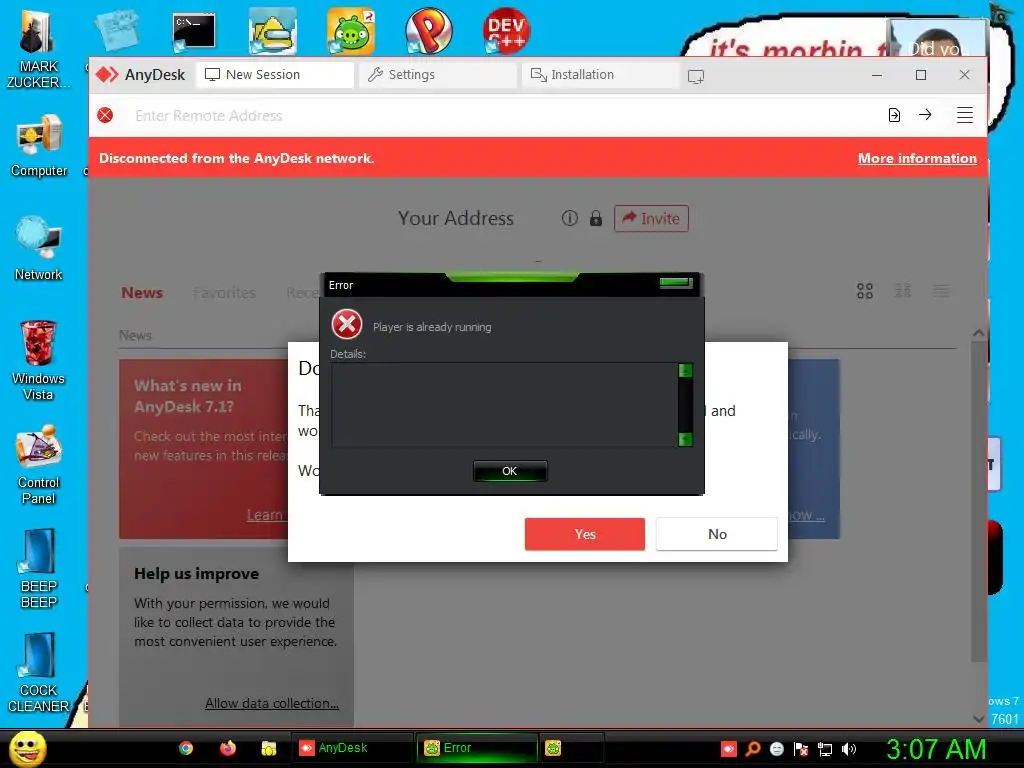Screen dimensions: 1024x768
Task: Open the Bad Piggies desktop icon
Action: click(x=351, y=31)
